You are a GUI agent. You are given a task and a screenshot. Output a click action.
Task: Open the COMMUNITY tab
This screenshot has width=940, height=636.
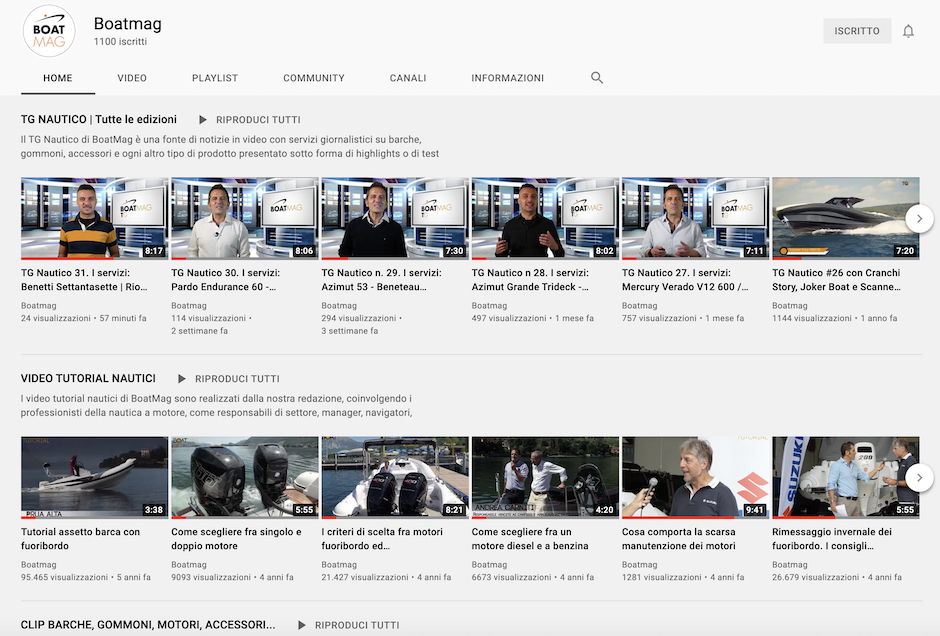[x=314, y=78]
